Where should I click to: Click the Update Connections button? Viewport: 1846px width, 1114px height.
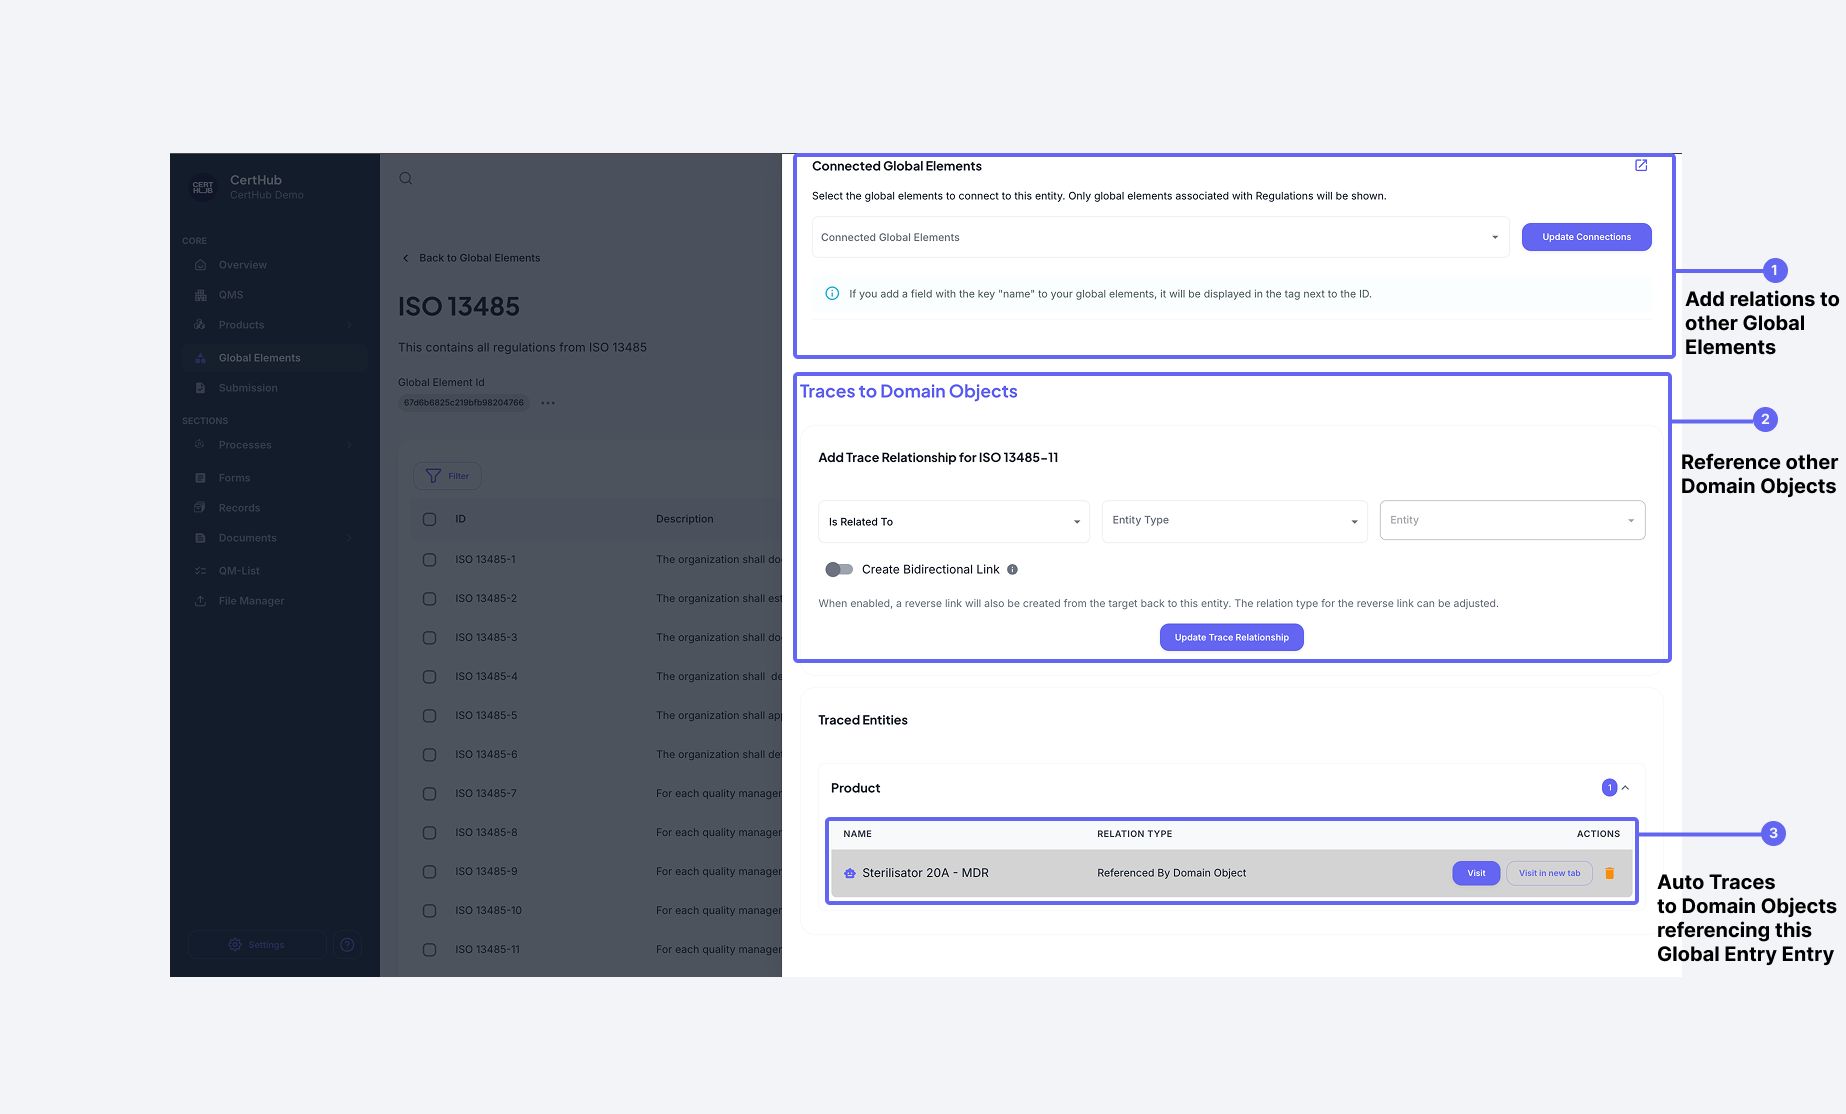tap(1586, 237)
